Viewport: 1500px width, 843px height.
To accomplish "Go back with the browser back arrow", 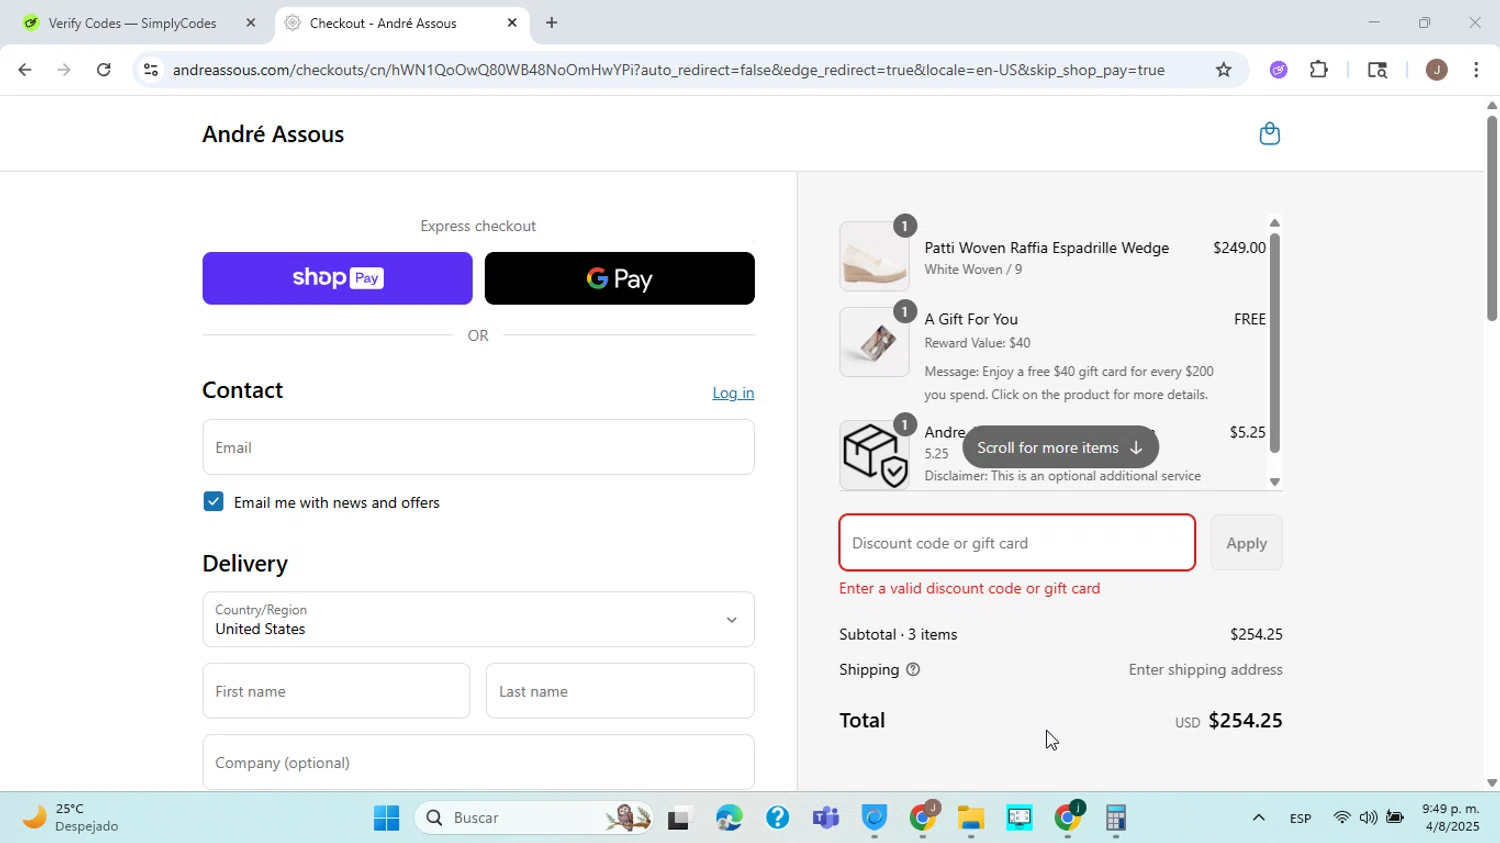I will pos(24,70).
